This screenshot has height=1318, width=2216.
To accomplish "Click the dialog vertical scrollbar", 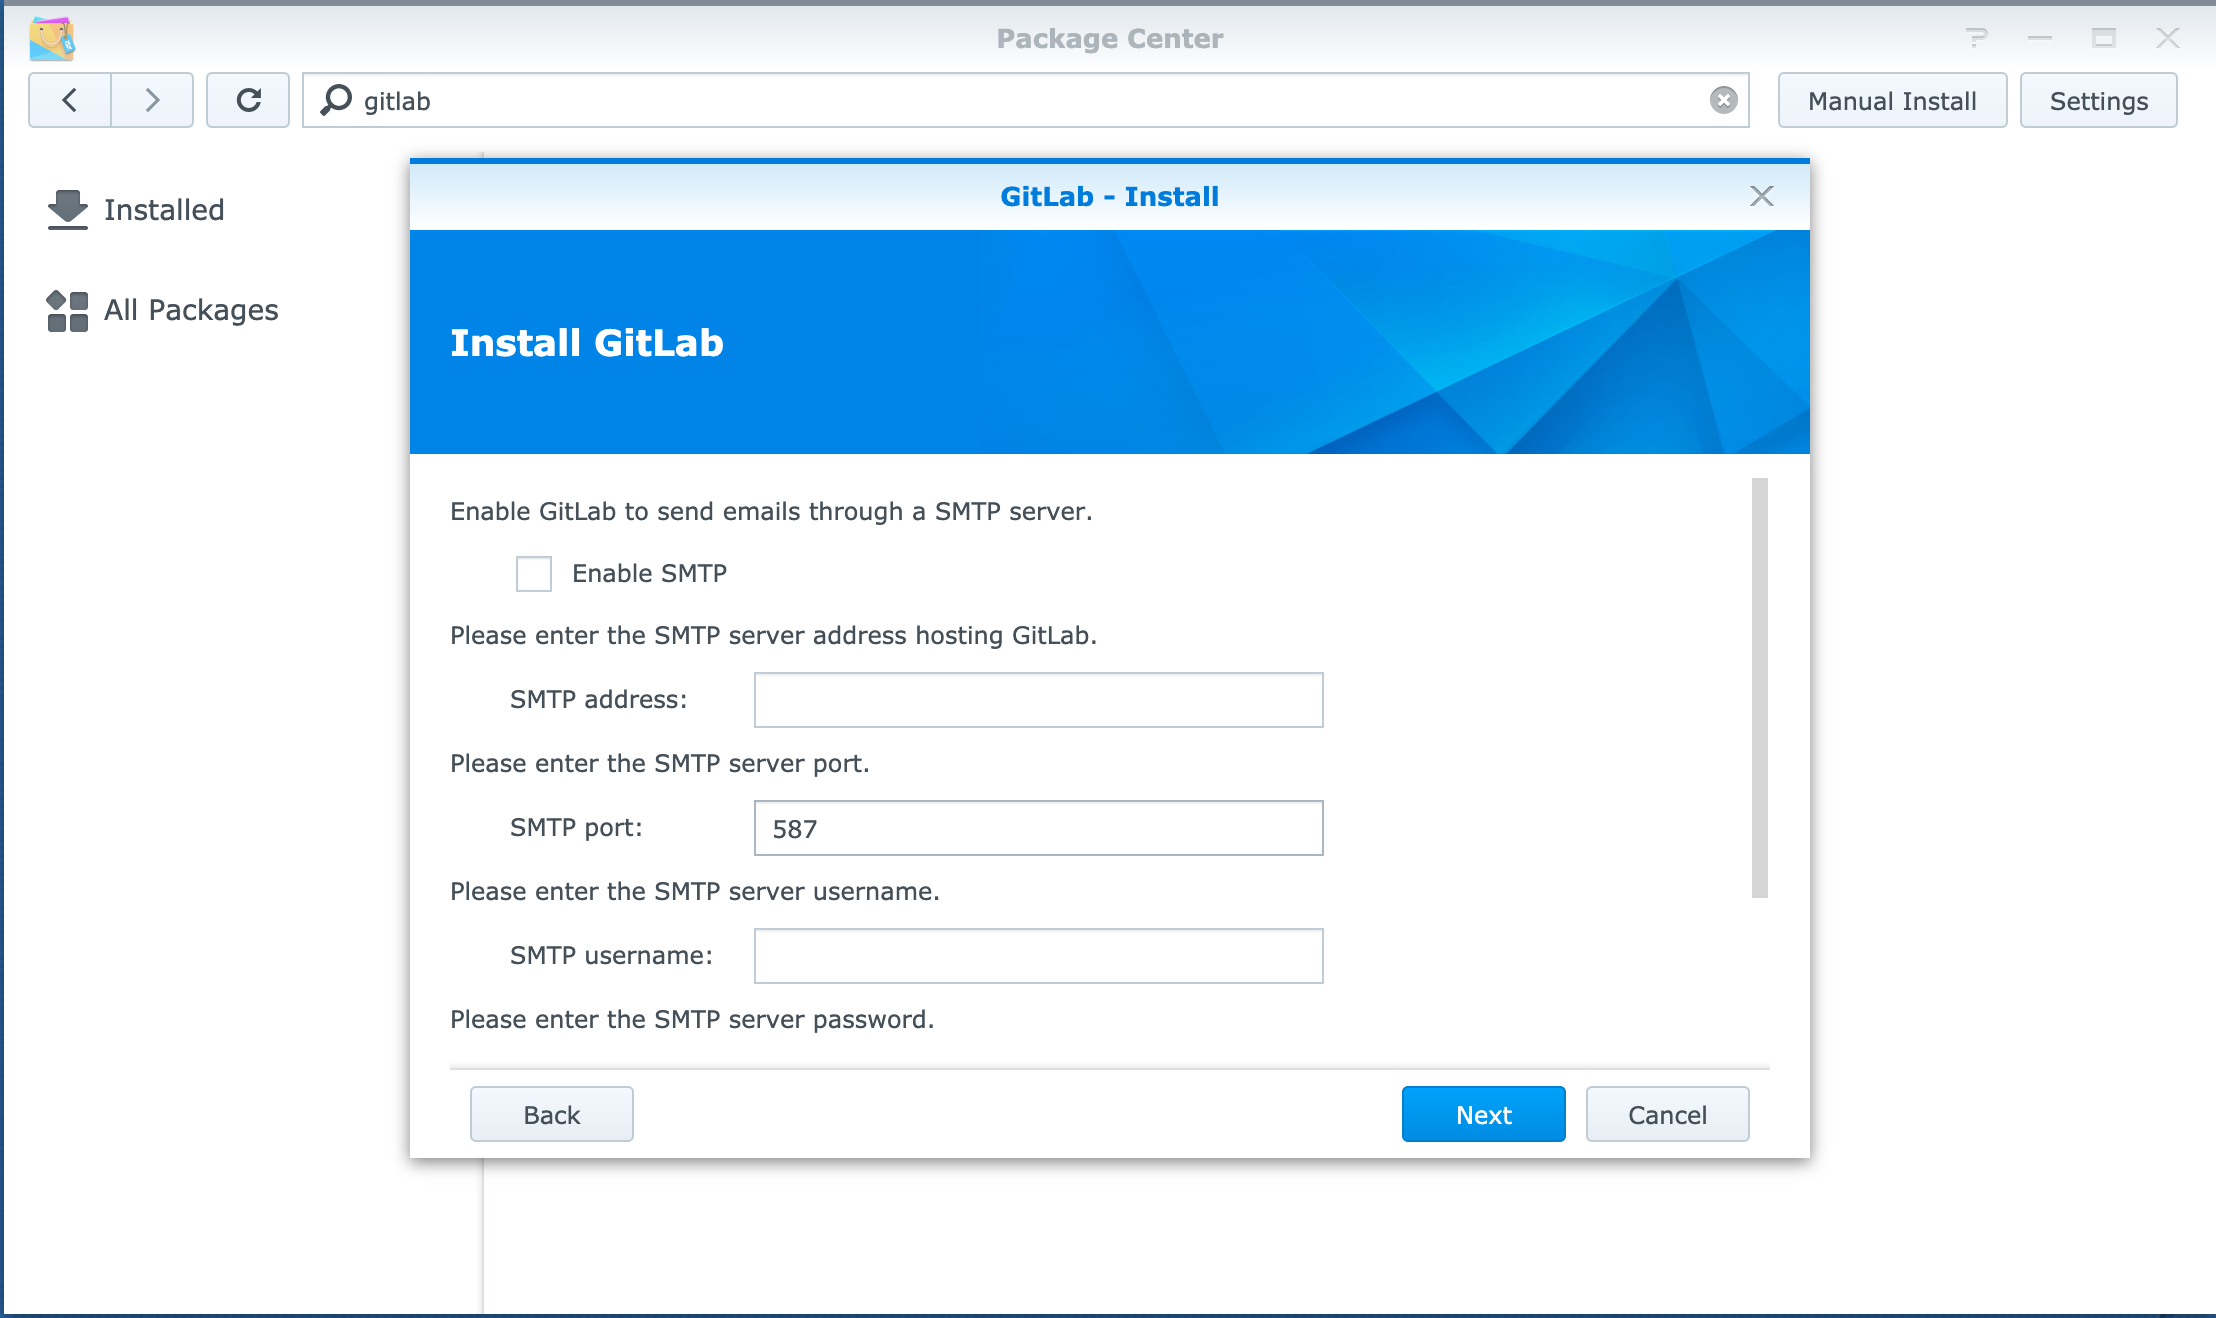I will coord(1760,688).
